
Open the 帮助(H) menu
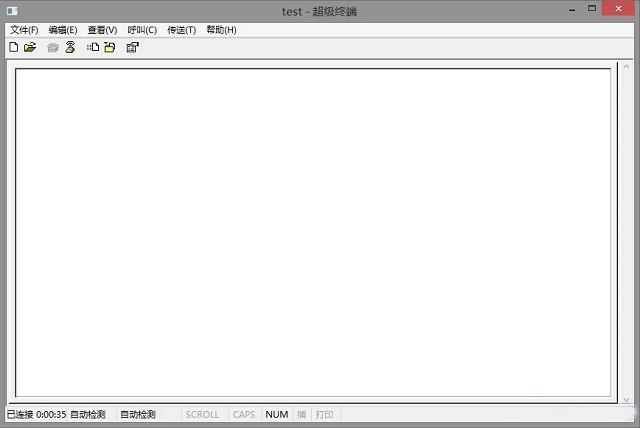(x=221, y=30)
